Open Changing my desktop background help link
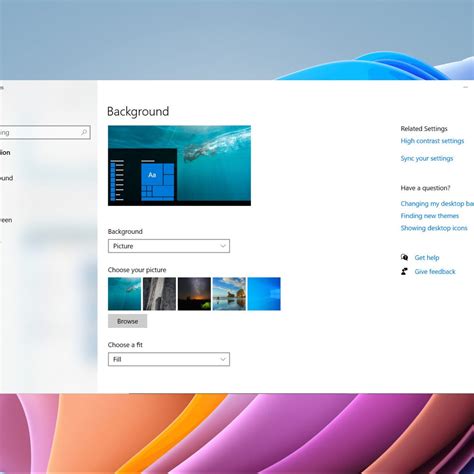The height and width of the screenshot is (474, 474). pyautogui.click(x=437, y=204)
